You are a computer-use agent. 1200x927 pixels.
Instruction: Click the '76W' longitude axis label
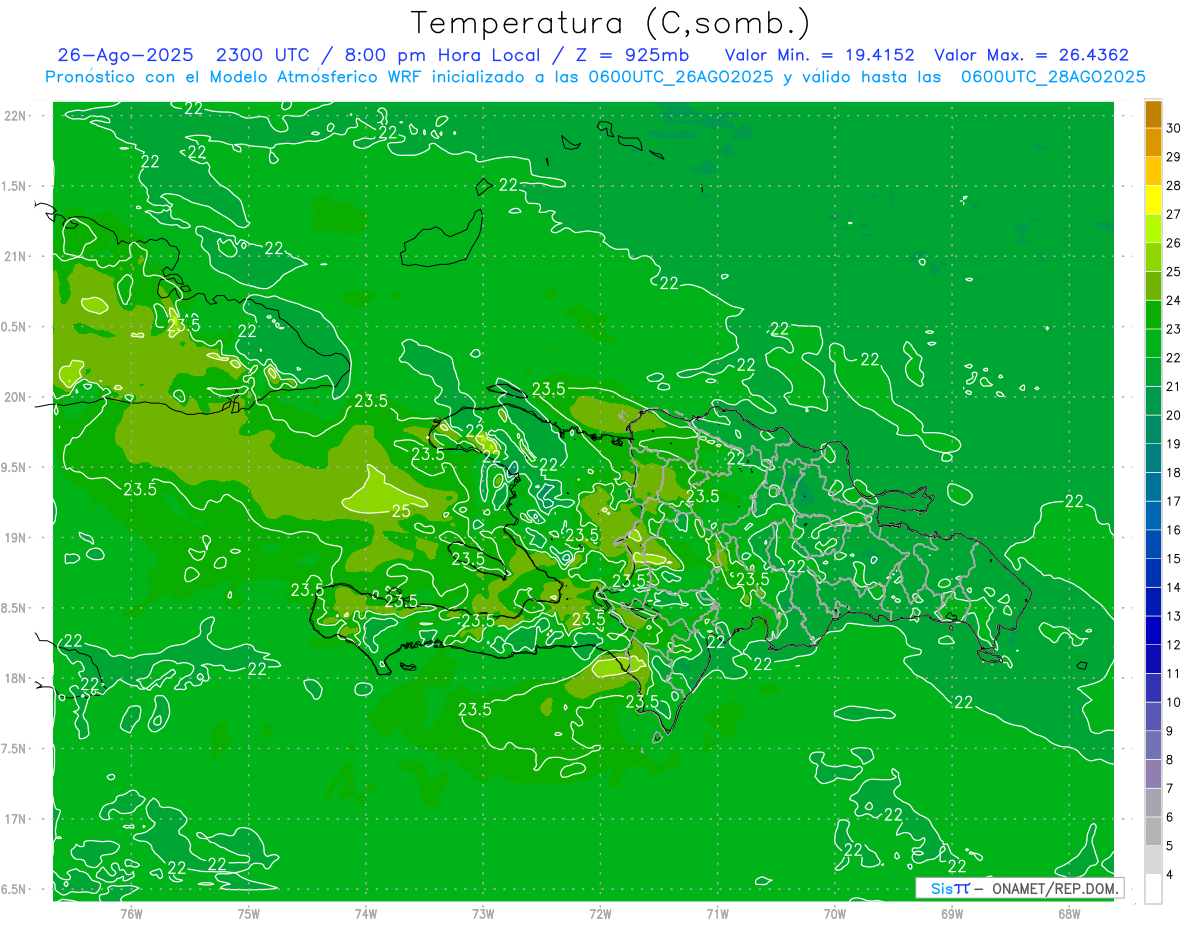point(131,913)
